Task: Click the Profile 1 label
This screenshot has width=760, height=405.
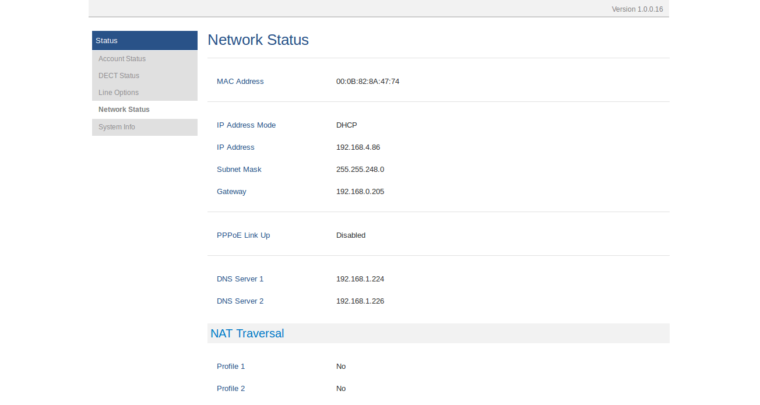Action: click(x=231, y=366)
